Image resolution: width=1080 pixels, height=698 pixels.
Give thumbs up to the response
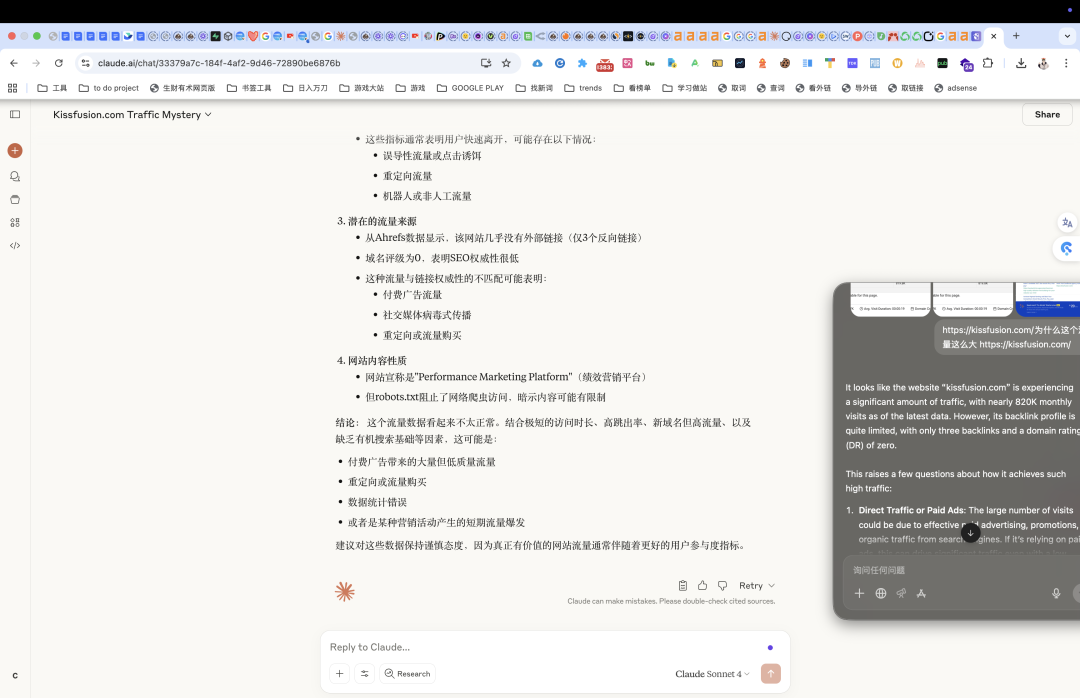click(703, 586)
